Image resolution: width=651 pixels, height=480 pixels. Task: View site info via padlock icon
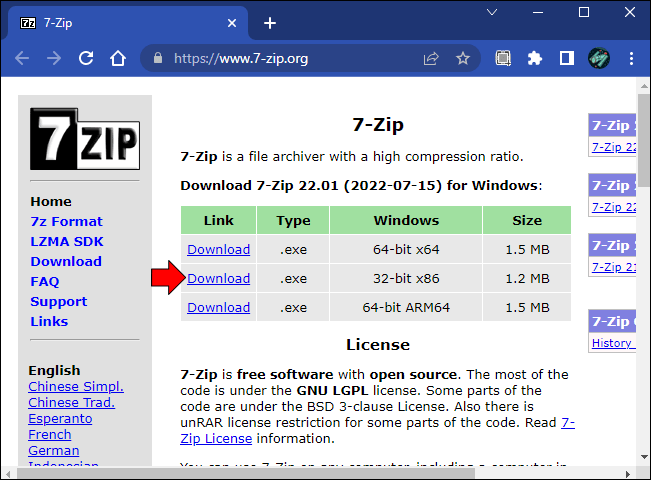point(158,58)
